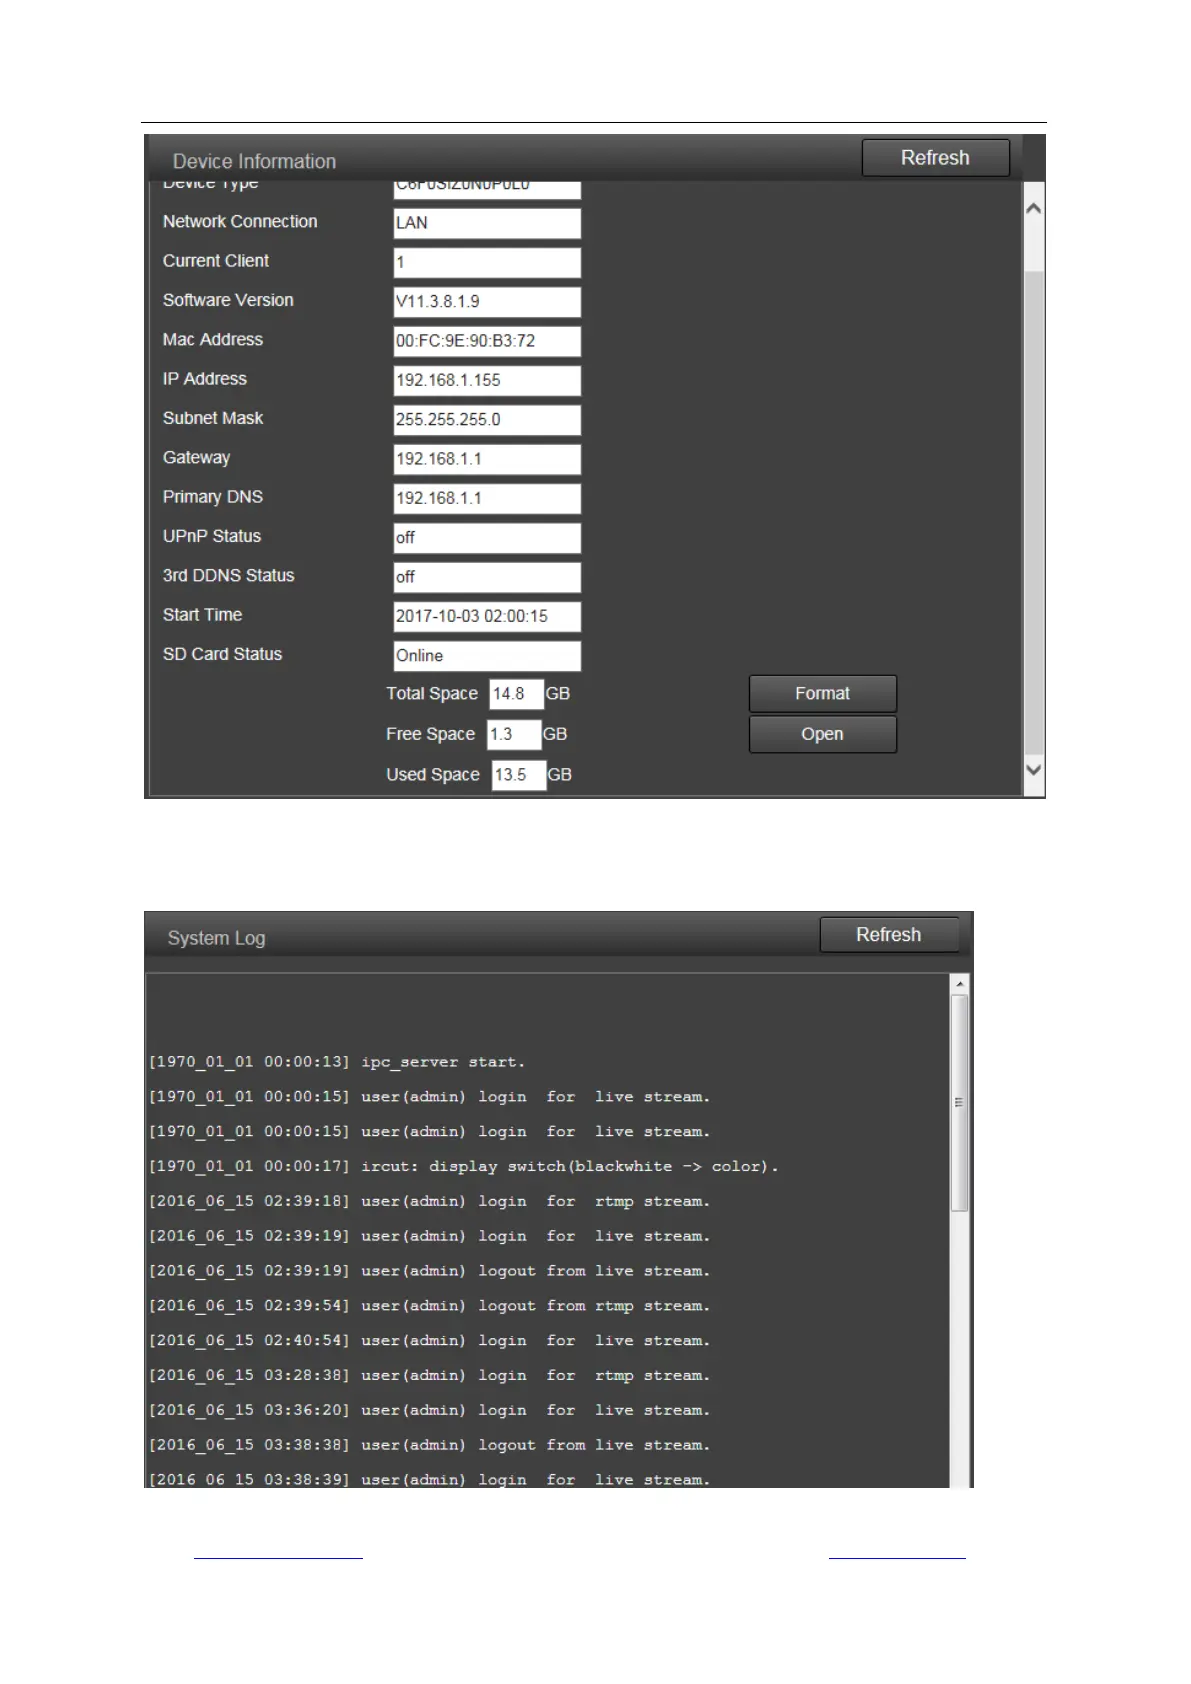Viewport: 1191px width, 1684px height.
Task: Click the Total Space label
Action: click(432, 694)
